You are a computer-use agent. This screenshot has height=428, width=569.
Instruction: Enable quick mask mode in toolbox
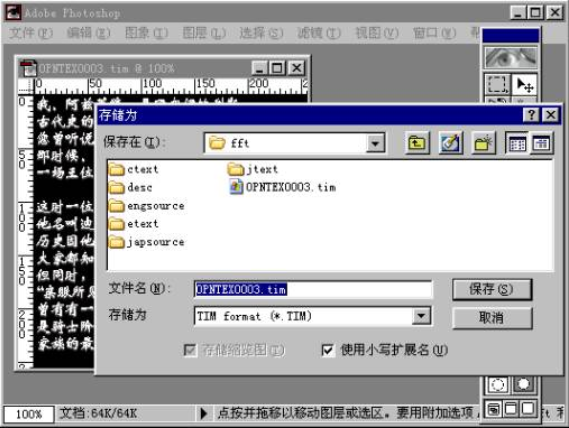coord(523,384)
